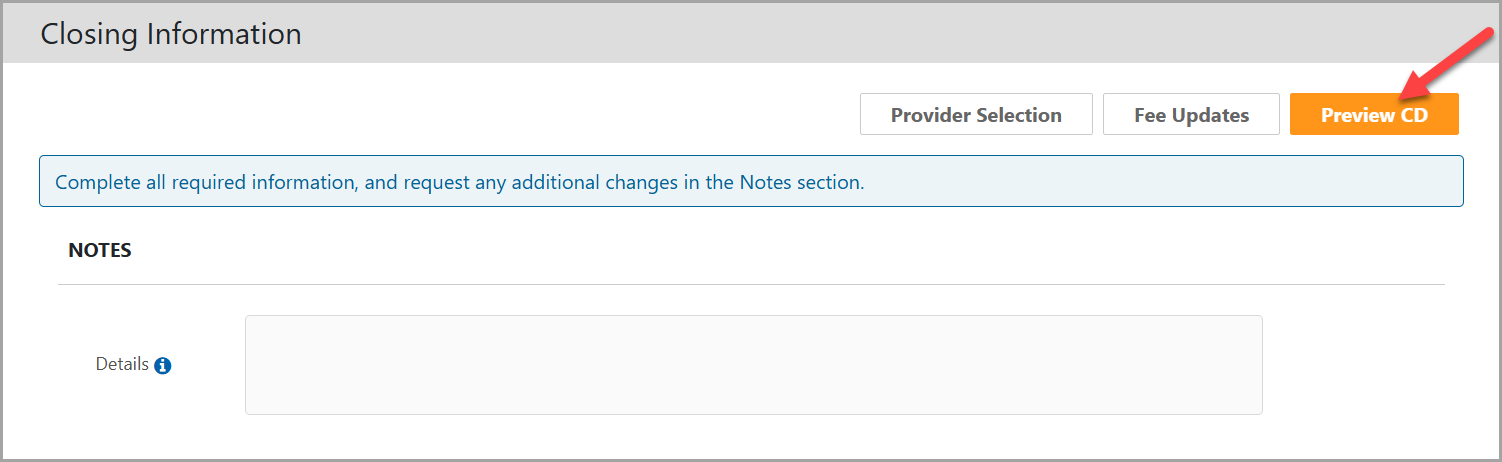Click the divider line under NOTES

coord(750,285)
